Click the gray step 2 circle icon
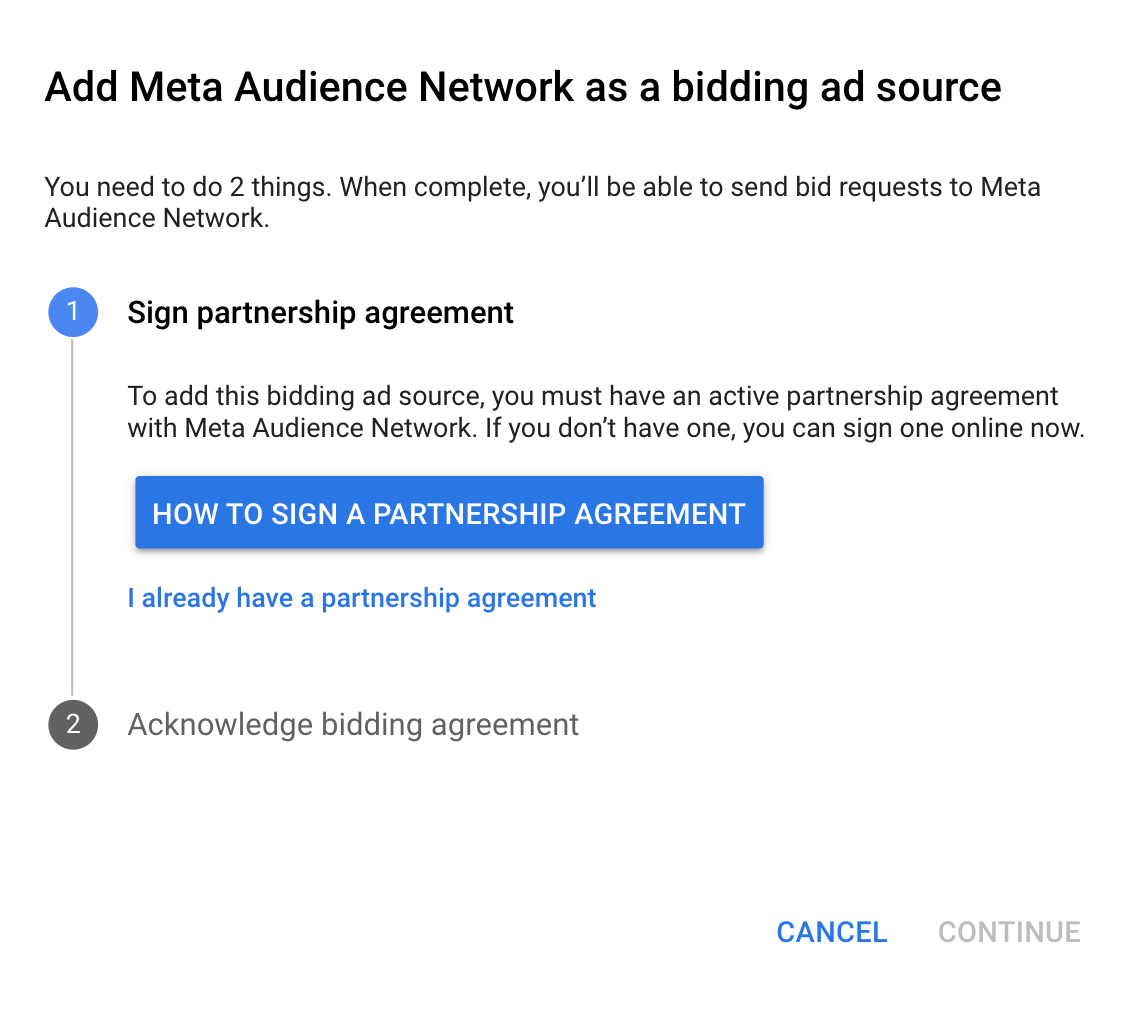Image resolution: width=1147 pixels, height=1009 pixels. [x=73, y=724]
